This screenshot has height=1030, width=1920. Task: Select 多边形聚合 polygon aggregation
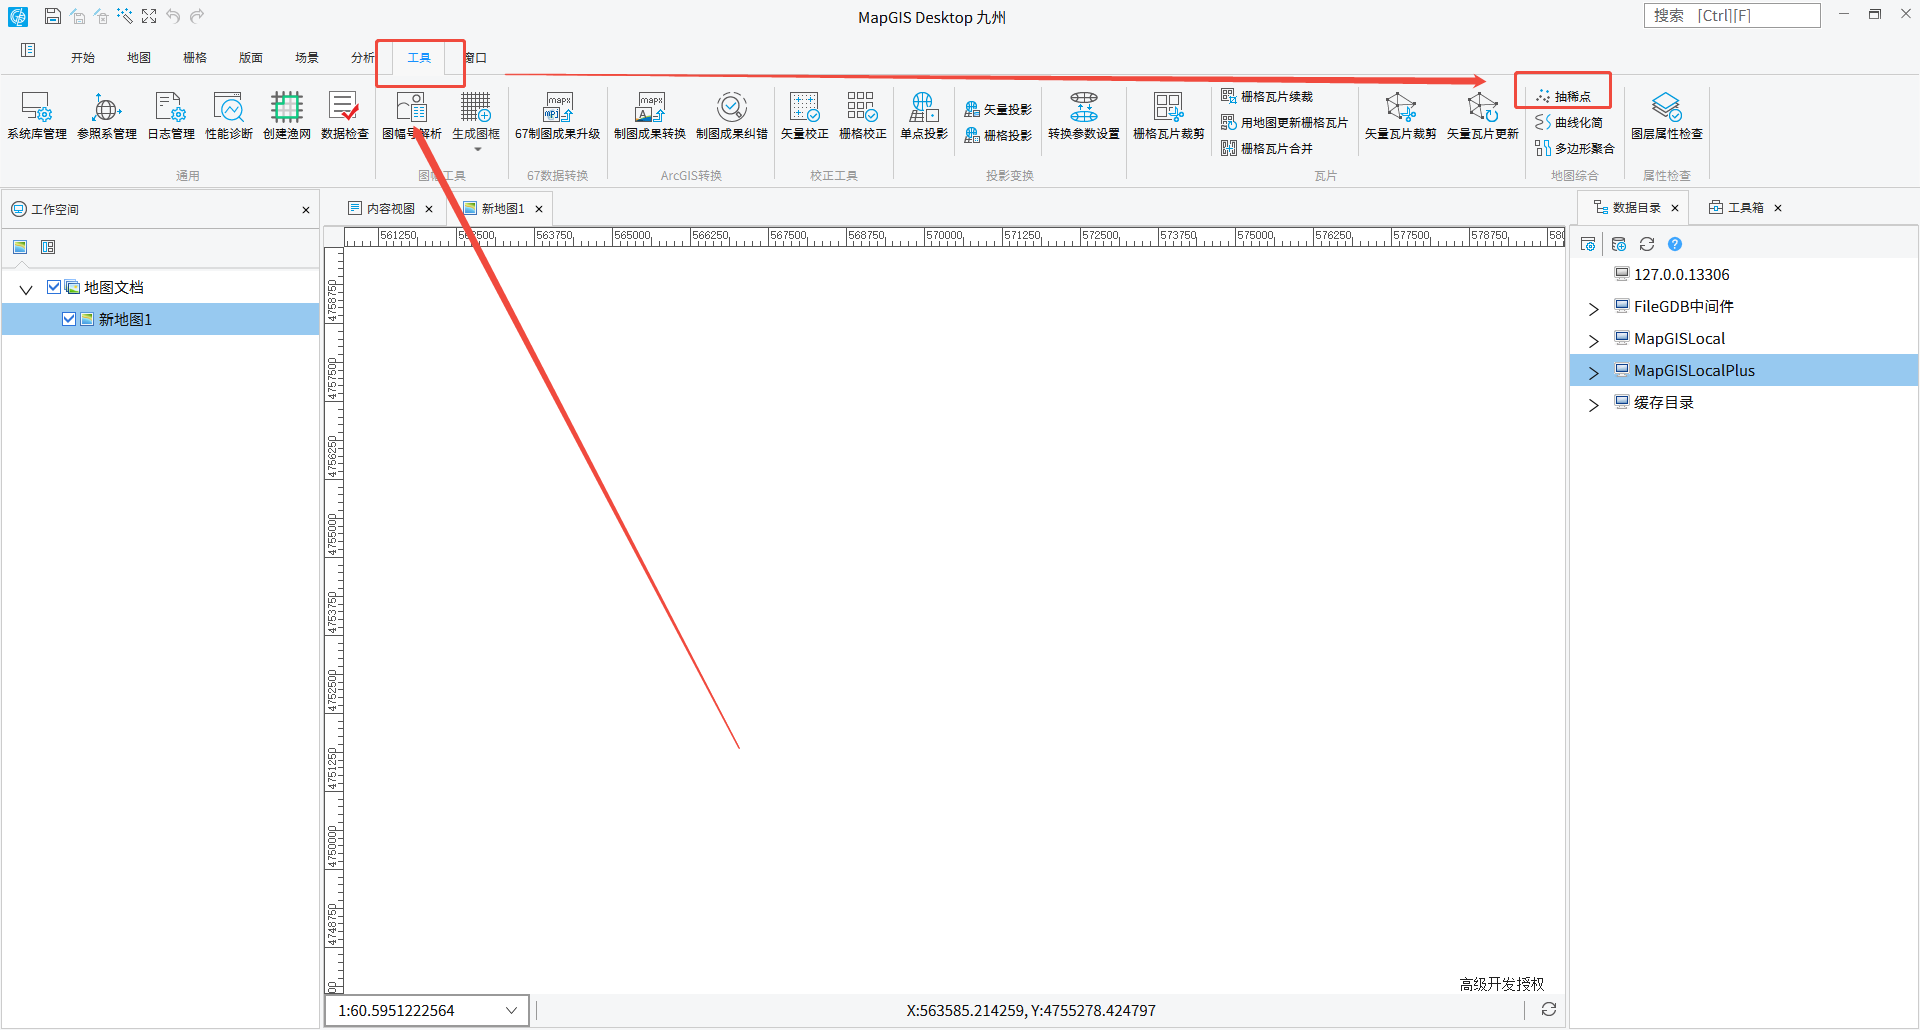[1575, 148]
